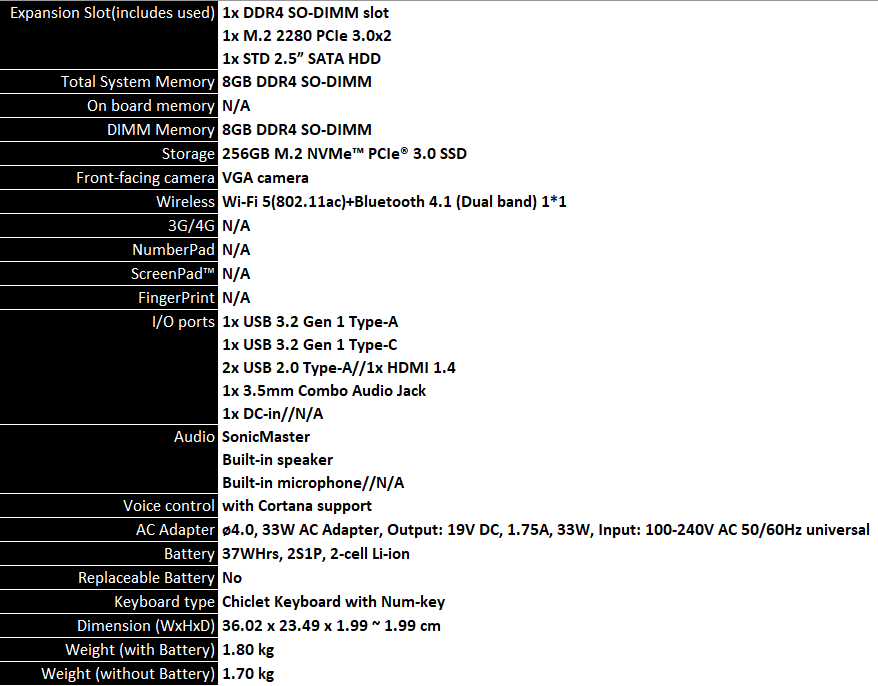Click the 'ScreenPad™' label cell
This screenshot has height=686, width=878.
pyautogui.click(x=172, y=274)
